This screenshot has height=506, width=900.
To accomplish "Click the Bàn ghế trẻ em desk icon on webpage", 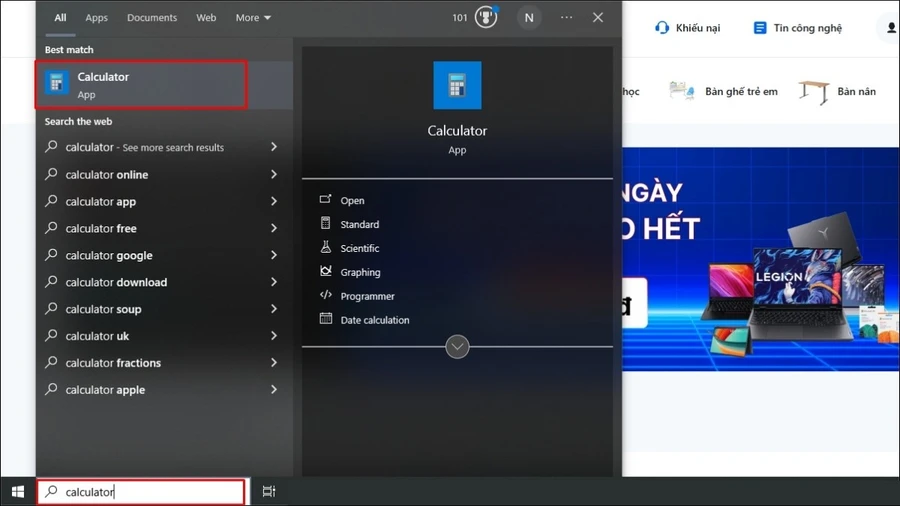I will (682, 91).
